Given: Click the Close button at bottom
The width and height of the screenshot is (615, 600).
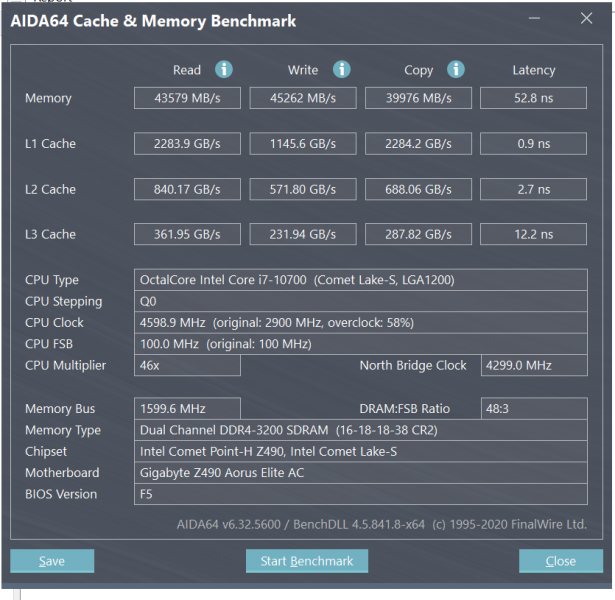Looking at the screenshot, I should [x=560, y=561].
